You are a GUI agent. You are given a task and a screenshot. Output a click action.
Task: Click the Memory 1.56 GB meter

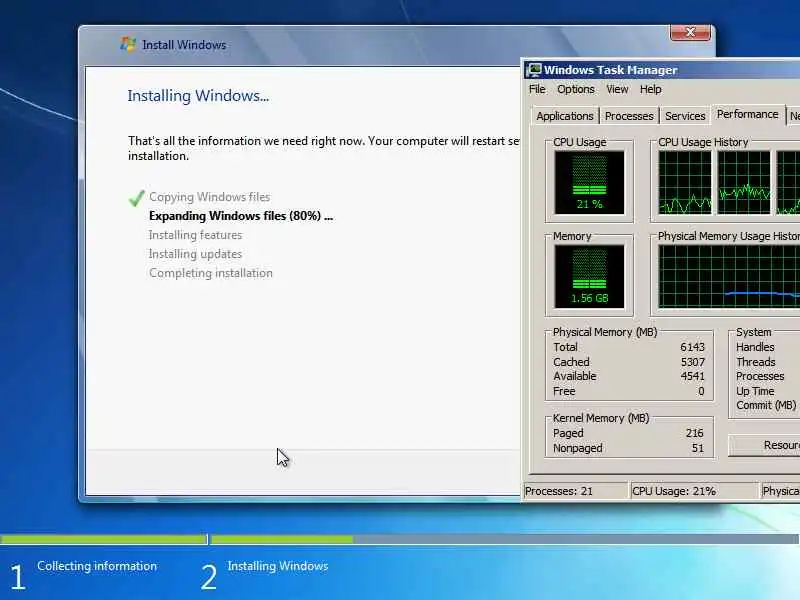(589, 277)
